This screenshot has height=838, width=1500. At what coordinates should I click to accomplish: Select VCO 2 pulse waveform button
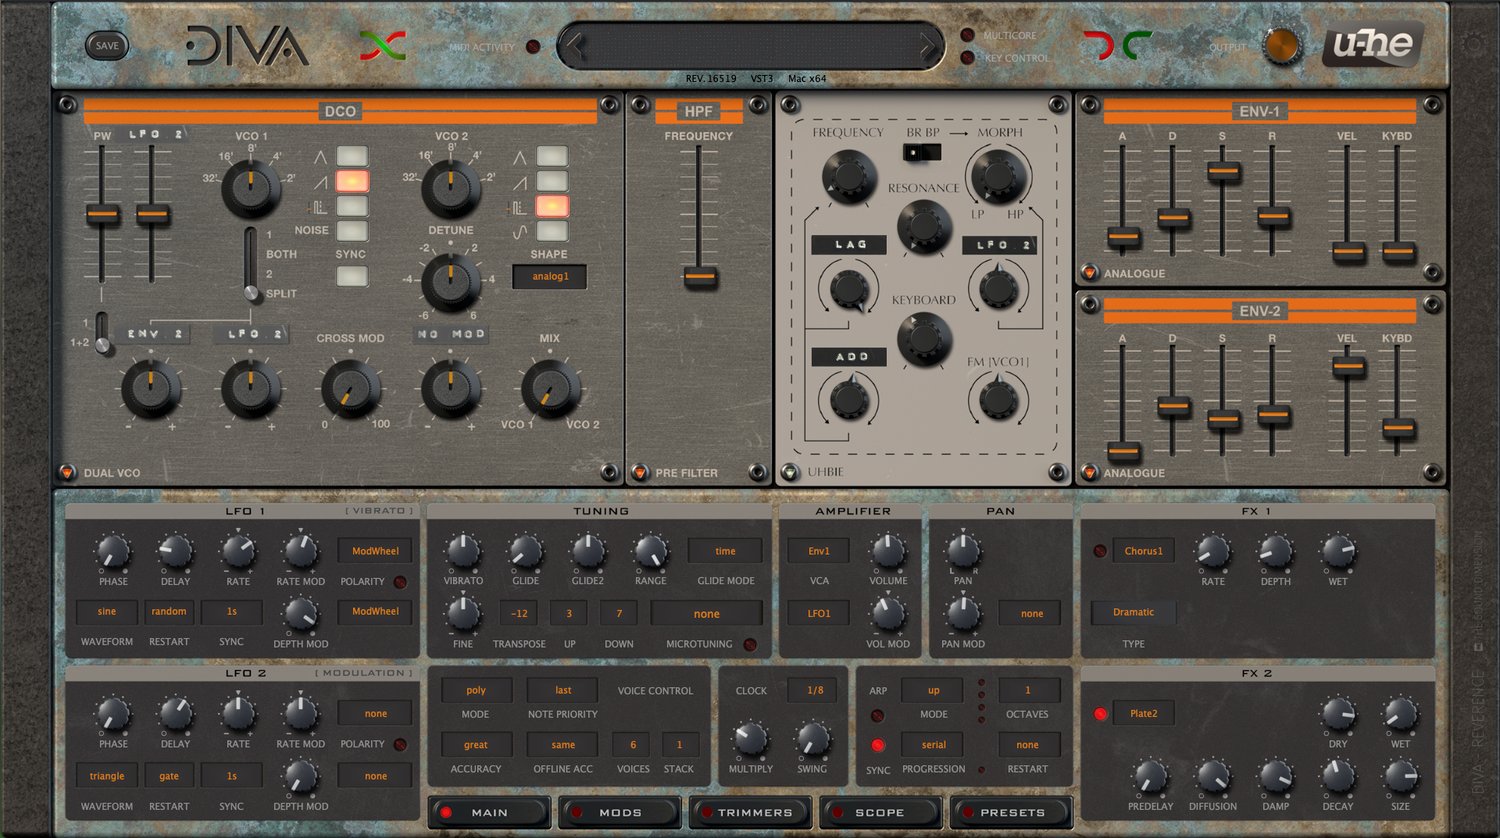552,206
